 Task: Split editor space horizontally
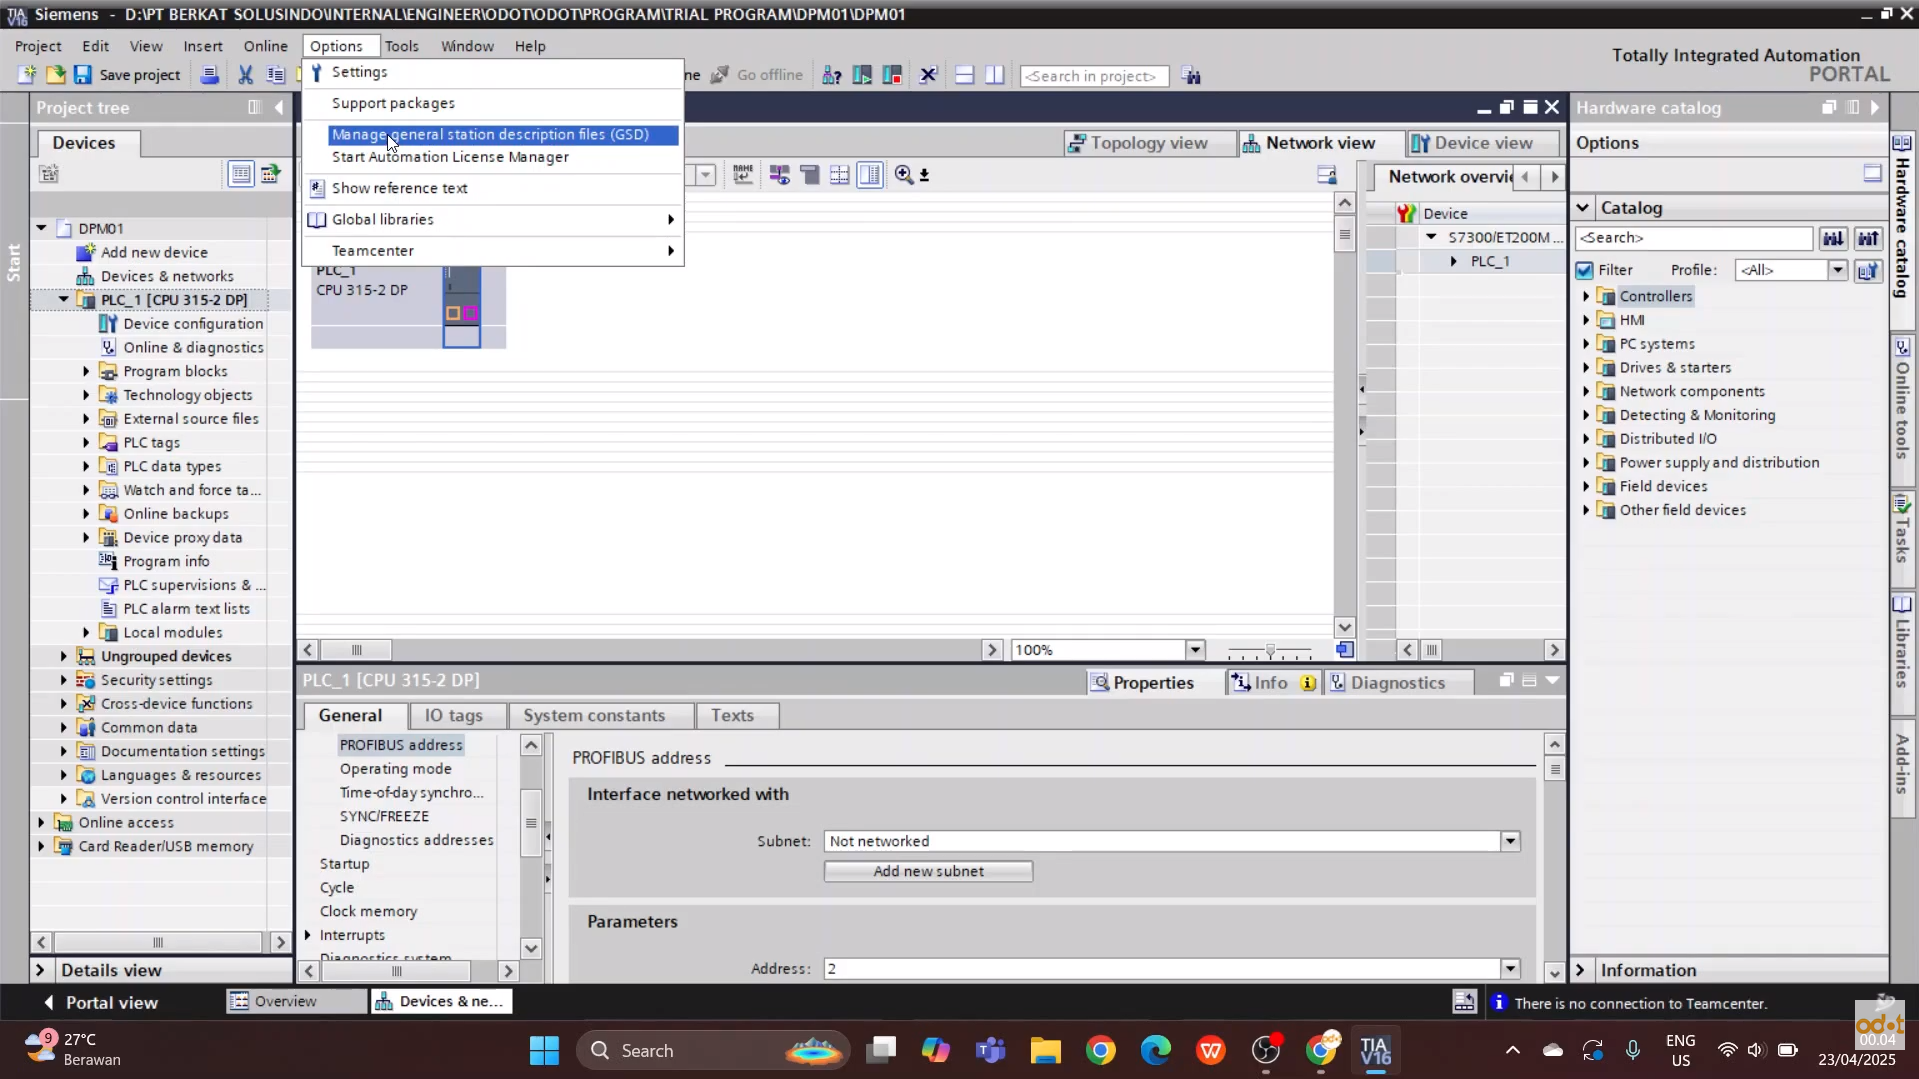click(964, 75)
